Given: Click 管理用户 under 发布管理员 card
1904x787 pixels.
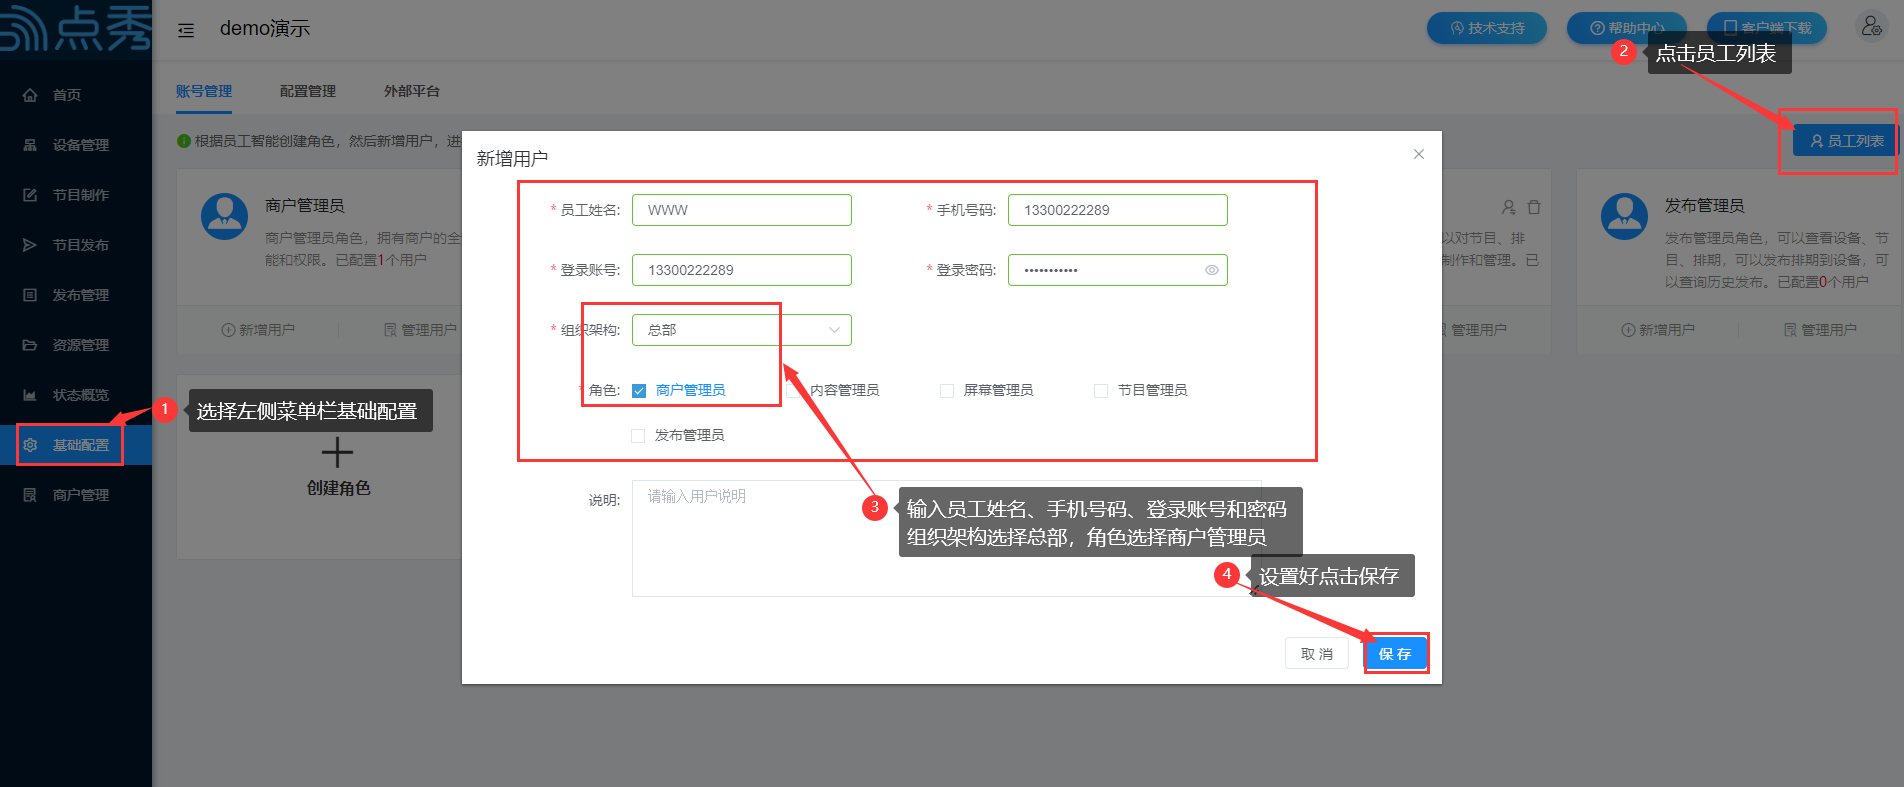Looking at the screenshot, I should click(x=1821, y=330).
